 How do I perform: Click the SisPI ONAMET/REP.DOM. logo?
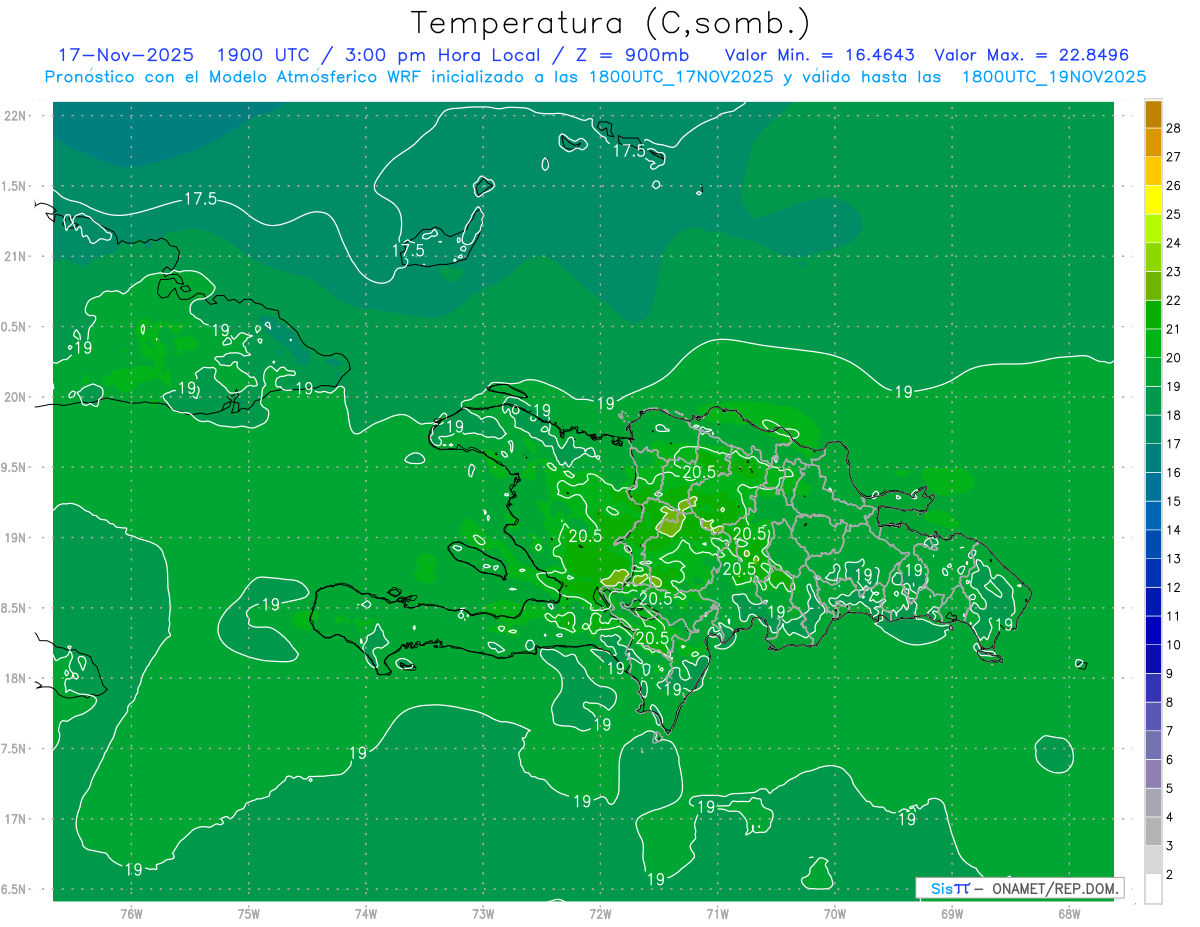pos(1019,888)
